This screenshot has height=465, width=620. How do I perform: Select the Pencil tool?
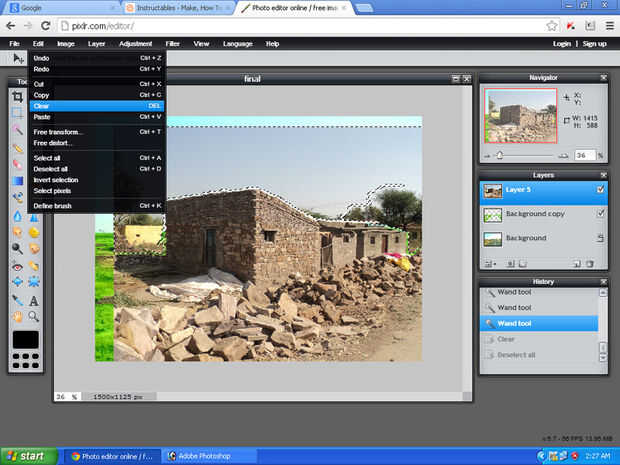coord(17,148)
